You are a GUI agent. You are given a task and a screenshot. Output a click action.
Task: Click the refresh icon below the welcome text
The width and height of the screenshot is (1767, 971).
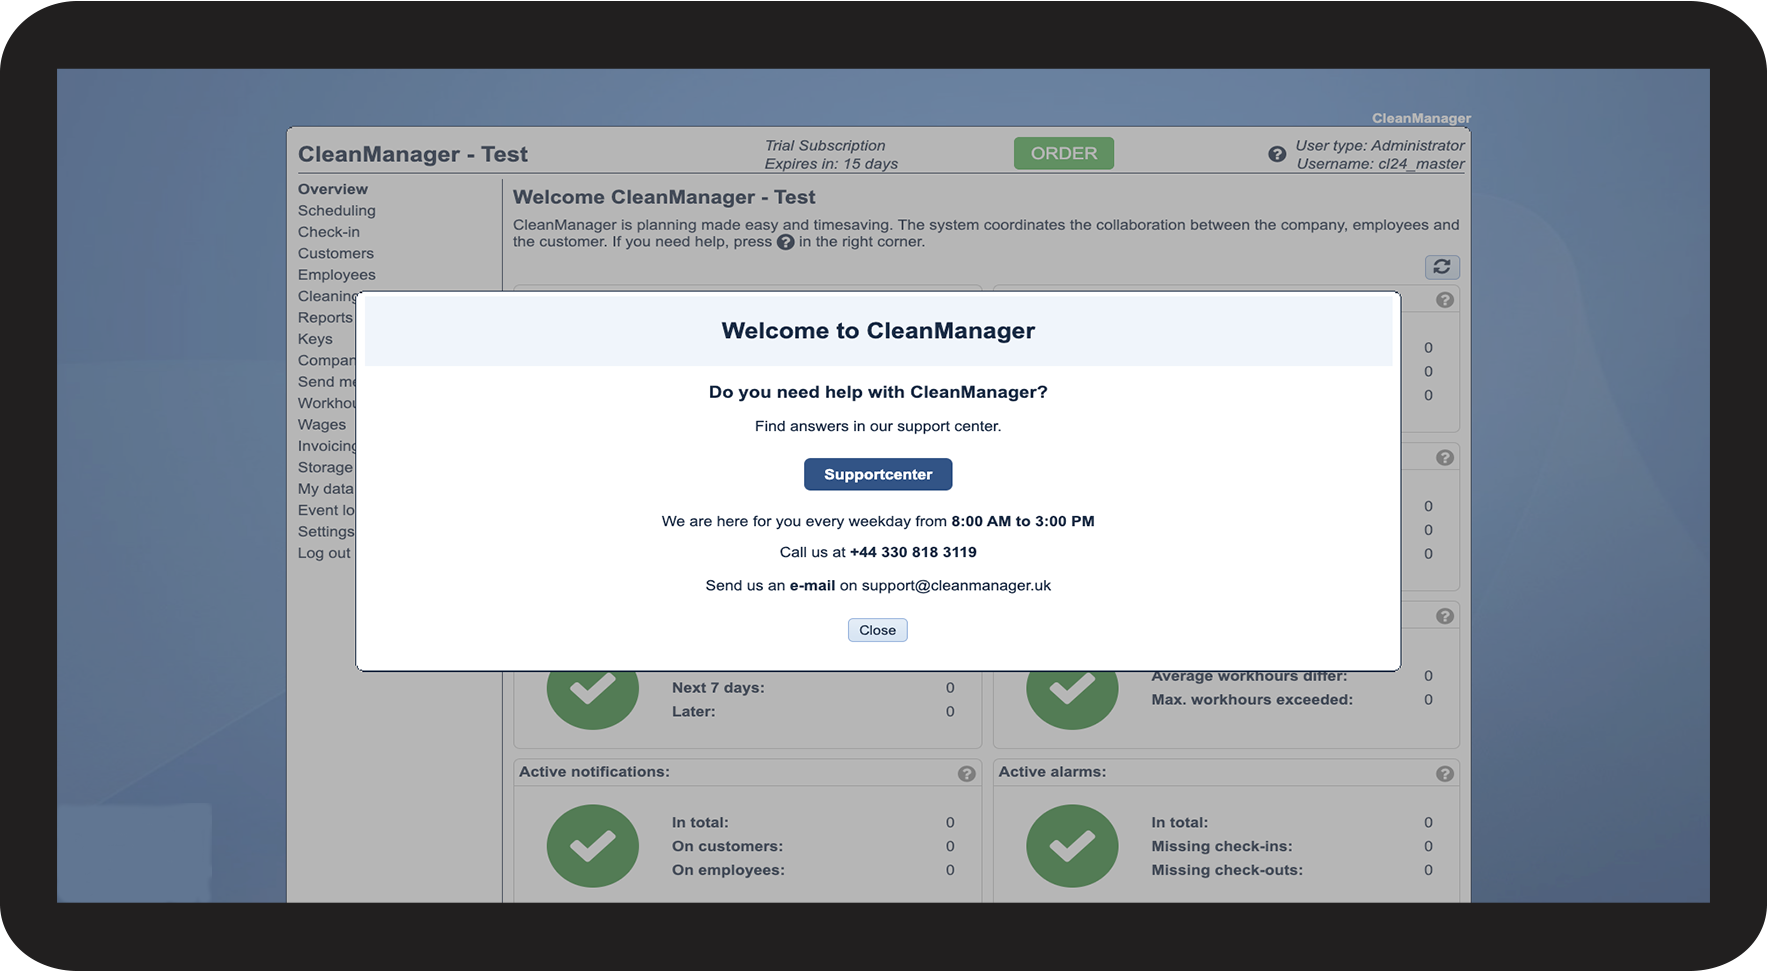click(x=1442, y=267)
